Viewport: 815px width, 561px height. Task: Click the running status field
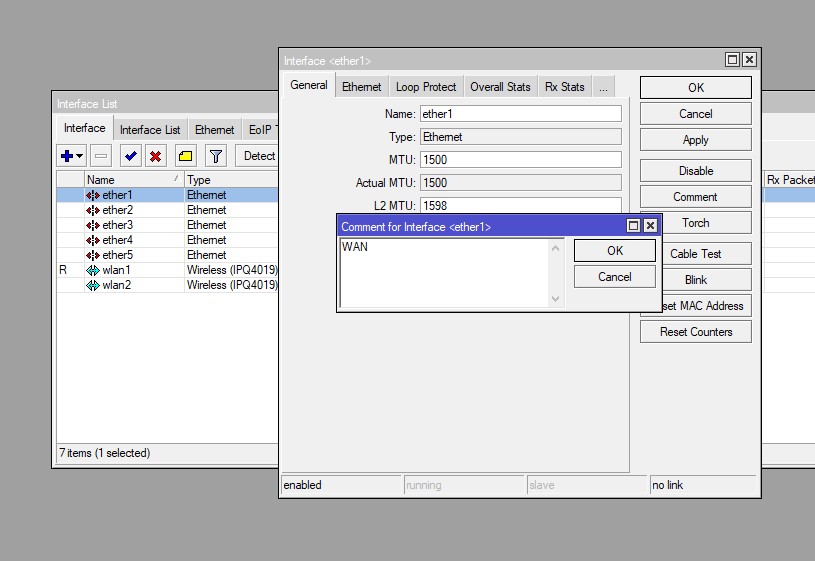pos(464,485)
